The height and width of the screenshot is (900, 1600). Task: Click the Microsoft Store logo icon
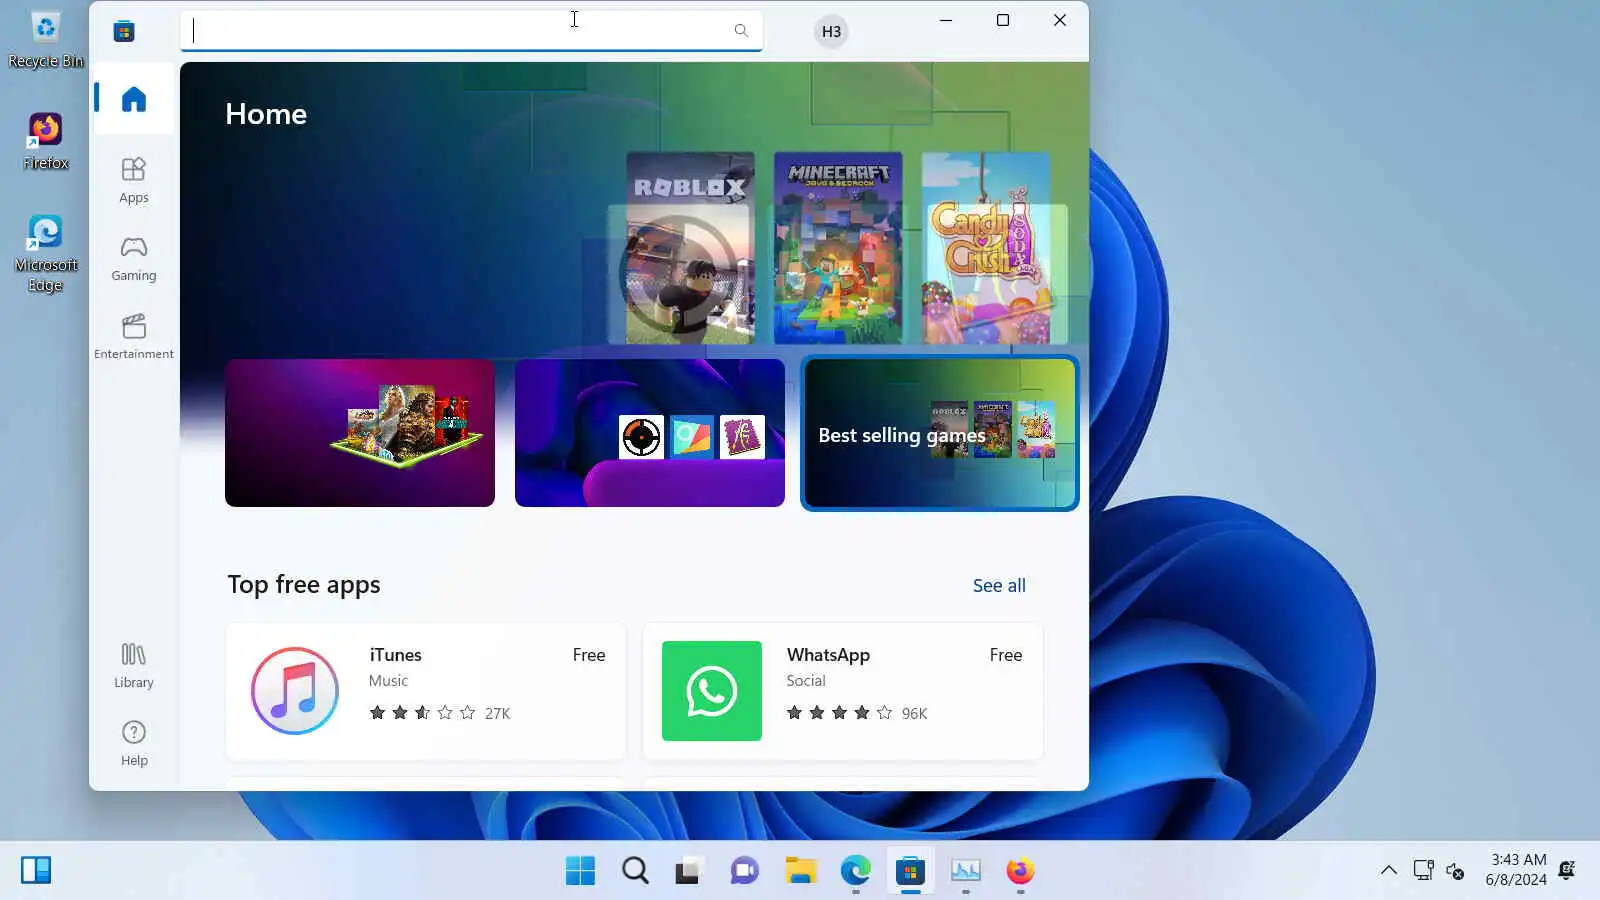(124, 31)
